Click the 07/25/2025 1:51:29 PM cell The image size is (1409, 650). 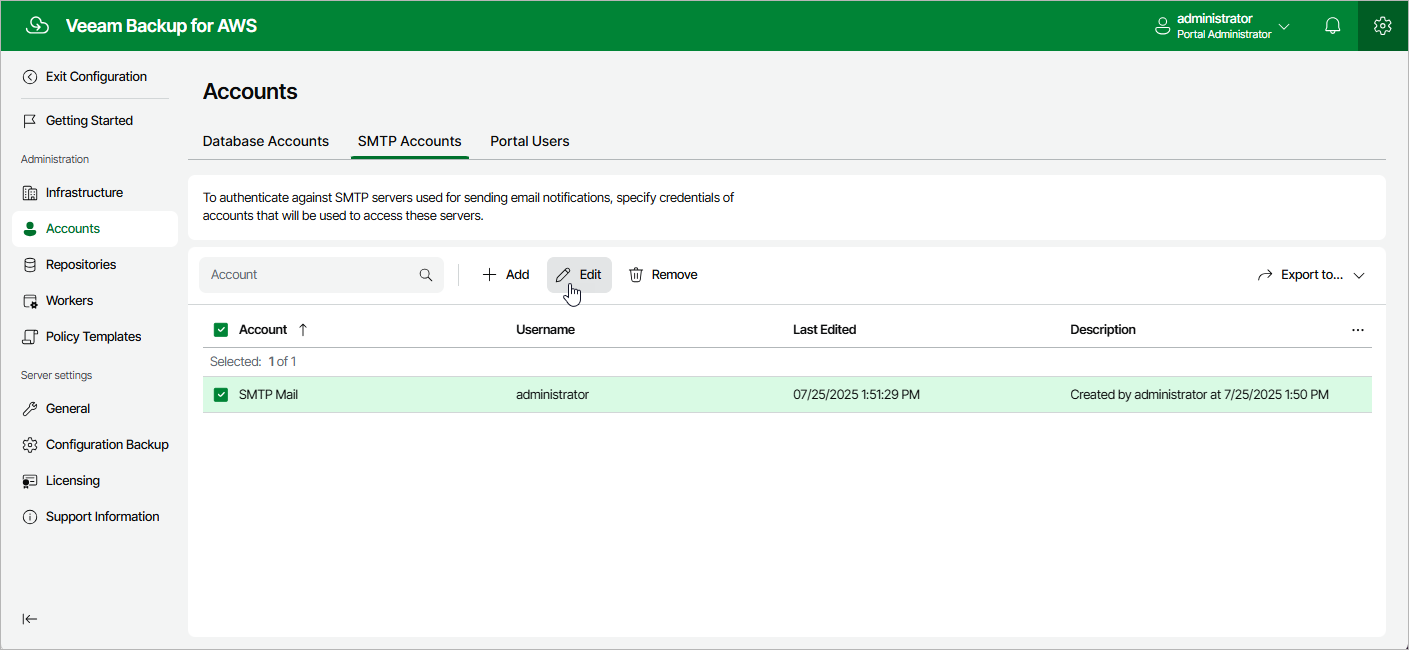click(x=856, y=395)
